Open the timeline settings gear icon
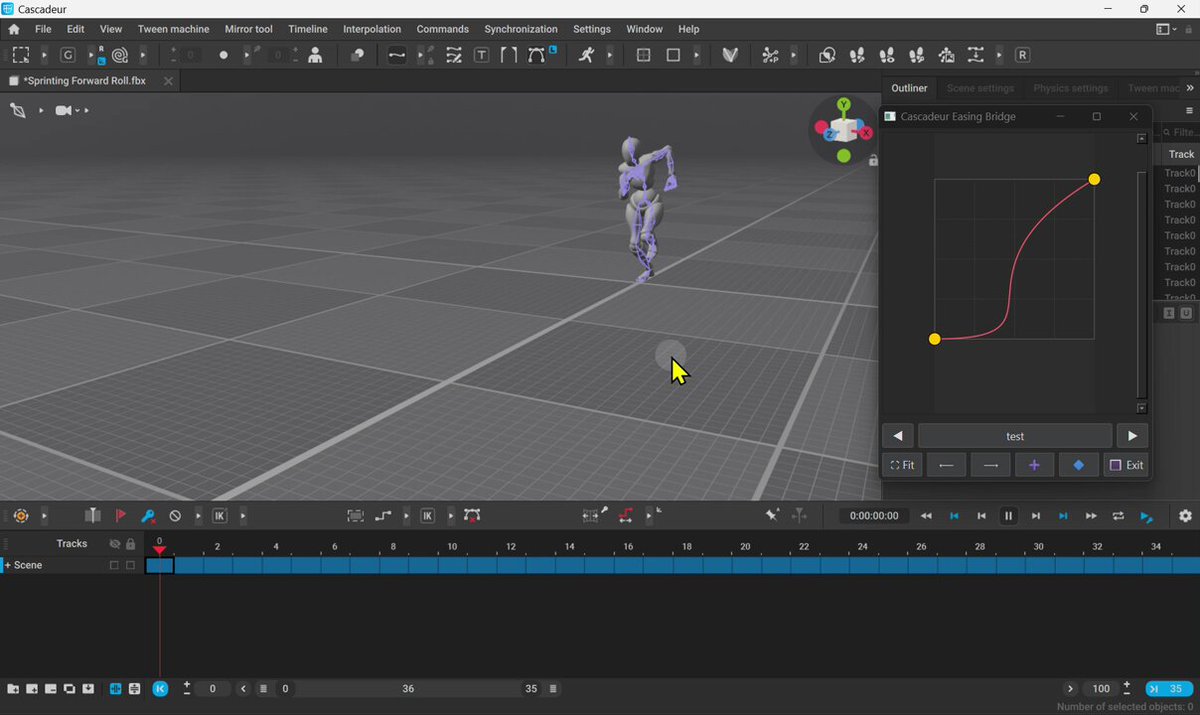Screen dimensions: 1200x715 [1185, 516]
